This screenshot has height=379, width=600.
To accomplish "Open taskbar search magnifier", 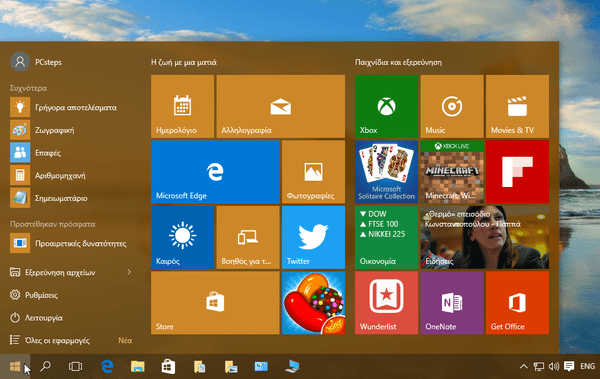I will click(46, 366).
